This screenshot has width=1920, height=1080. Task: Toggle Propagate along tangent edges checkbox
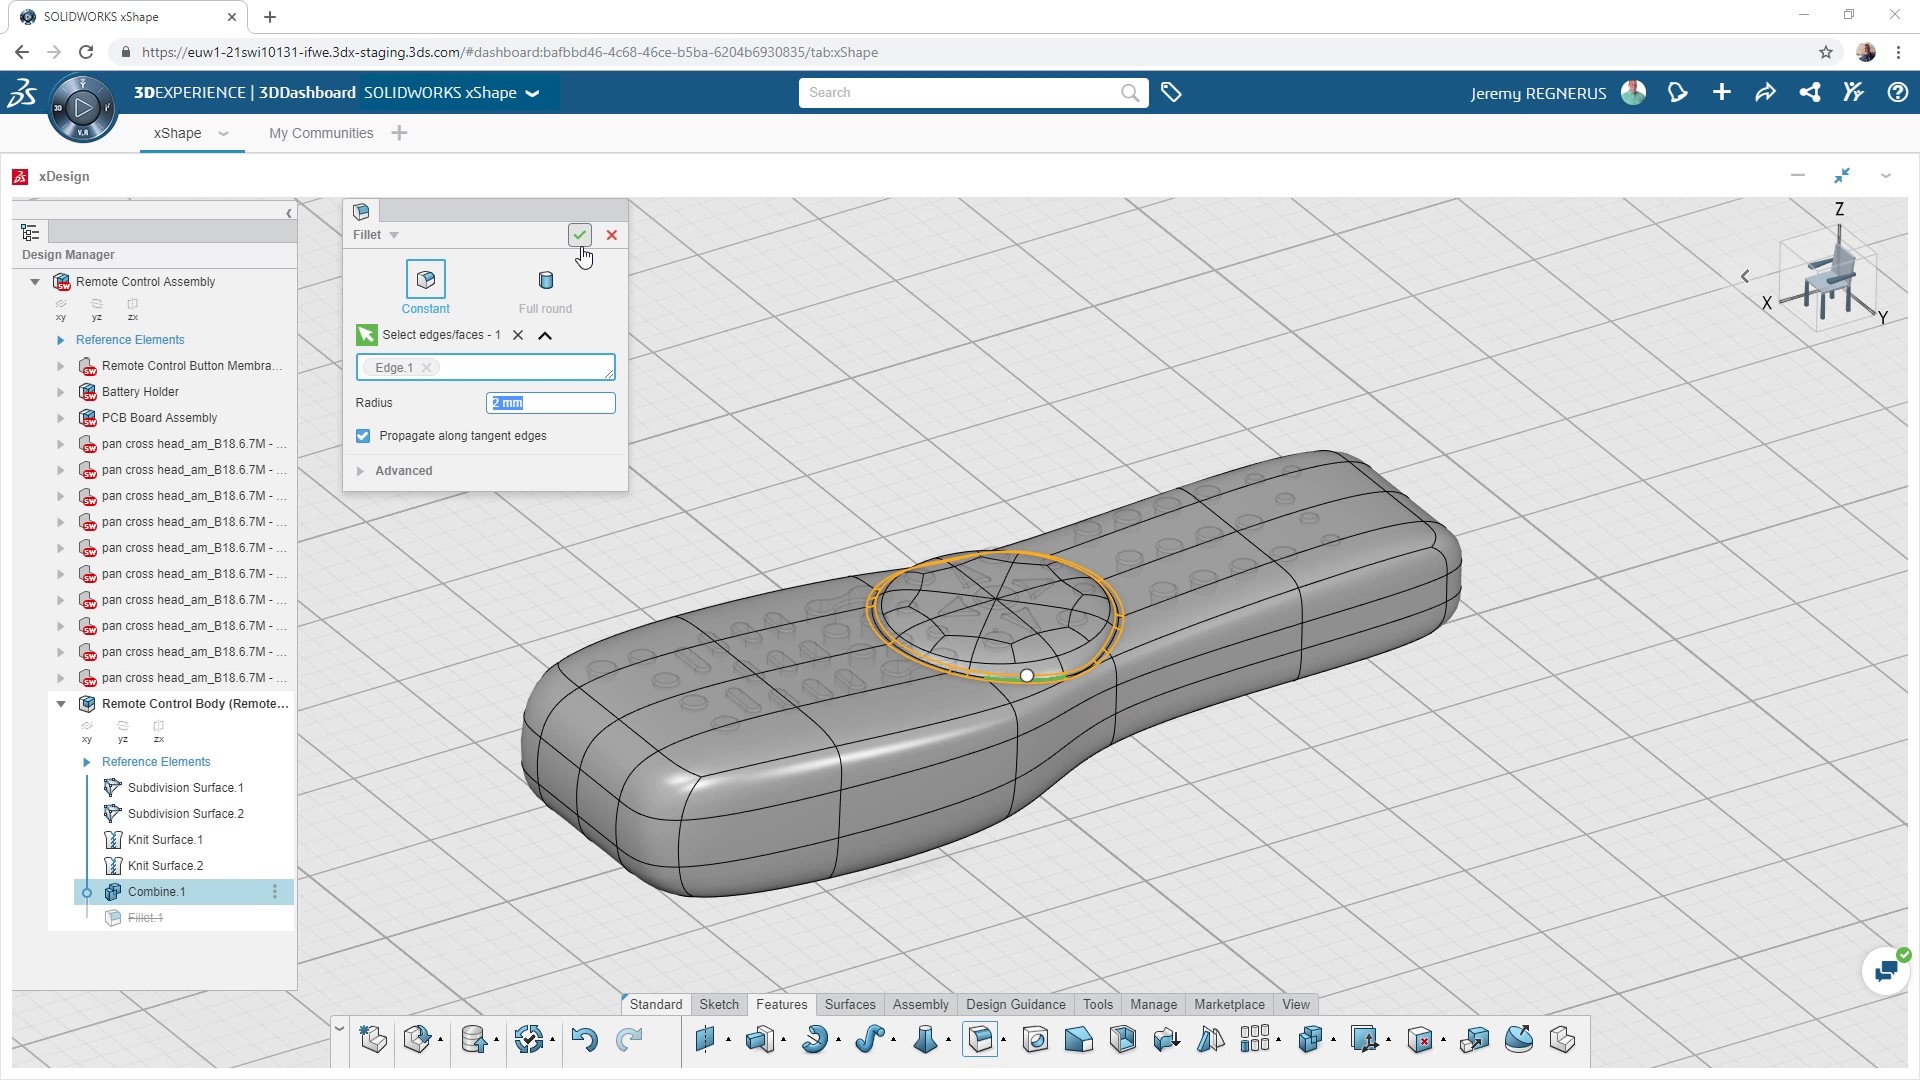(364, 435)
